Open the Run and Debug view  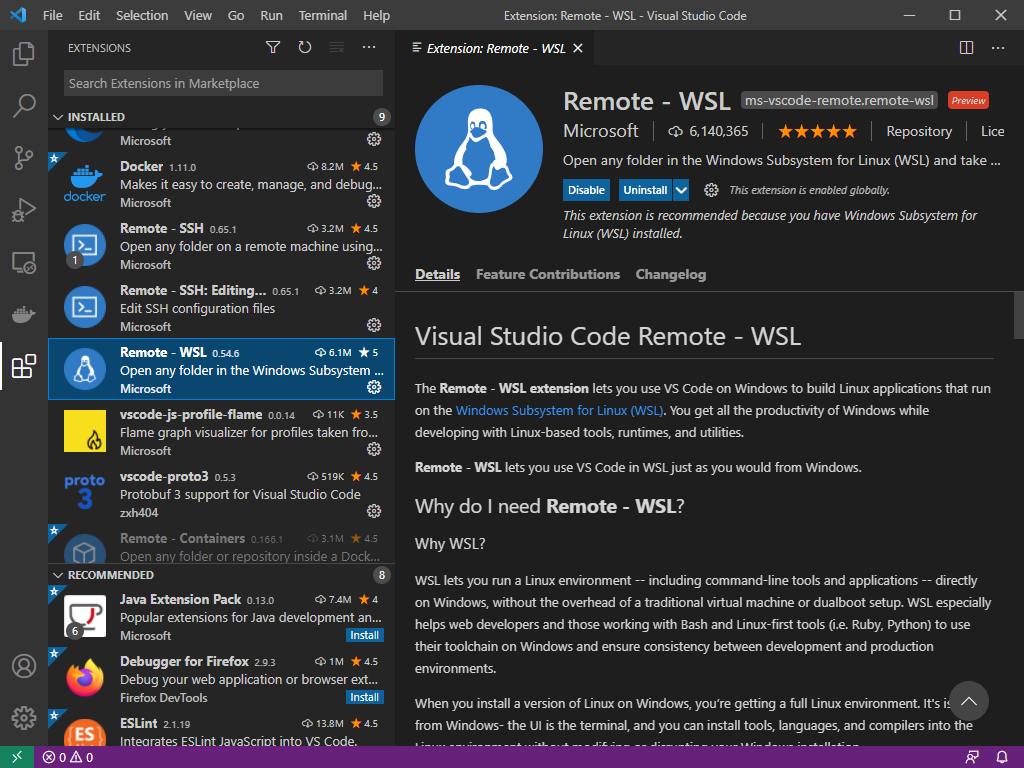tap(24, 210)
